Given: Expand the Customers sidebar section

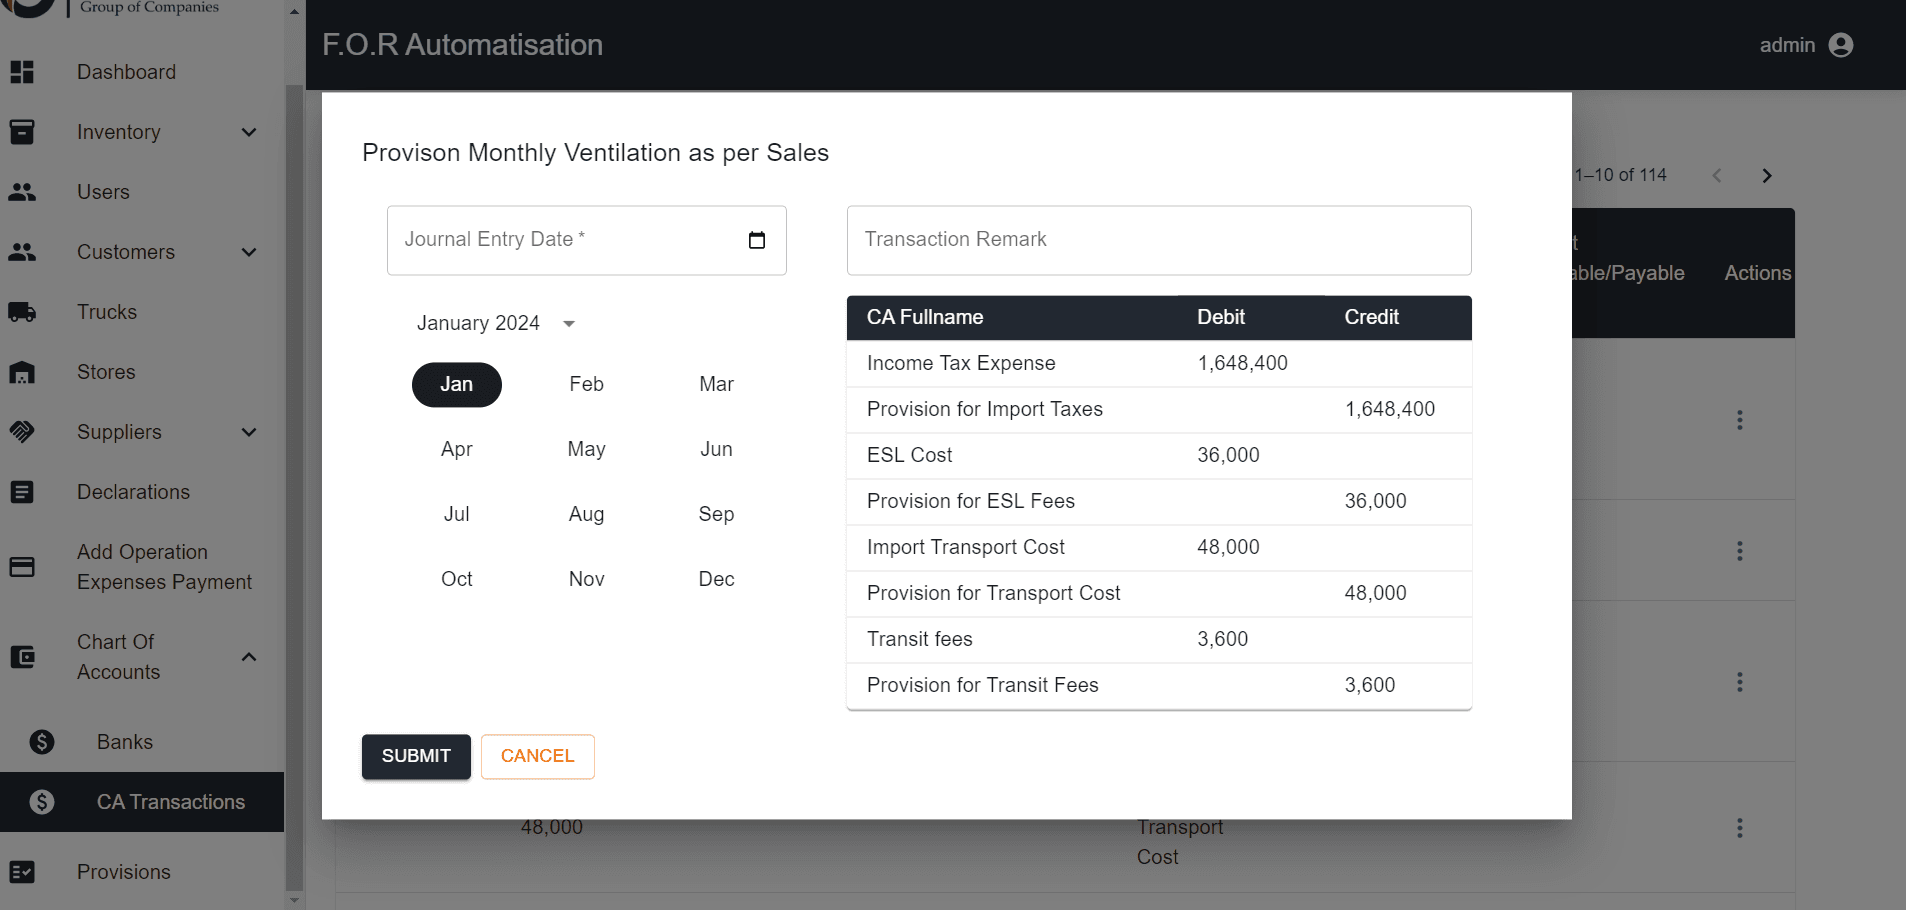Looking at the screenshot, I should click(248, 252).
